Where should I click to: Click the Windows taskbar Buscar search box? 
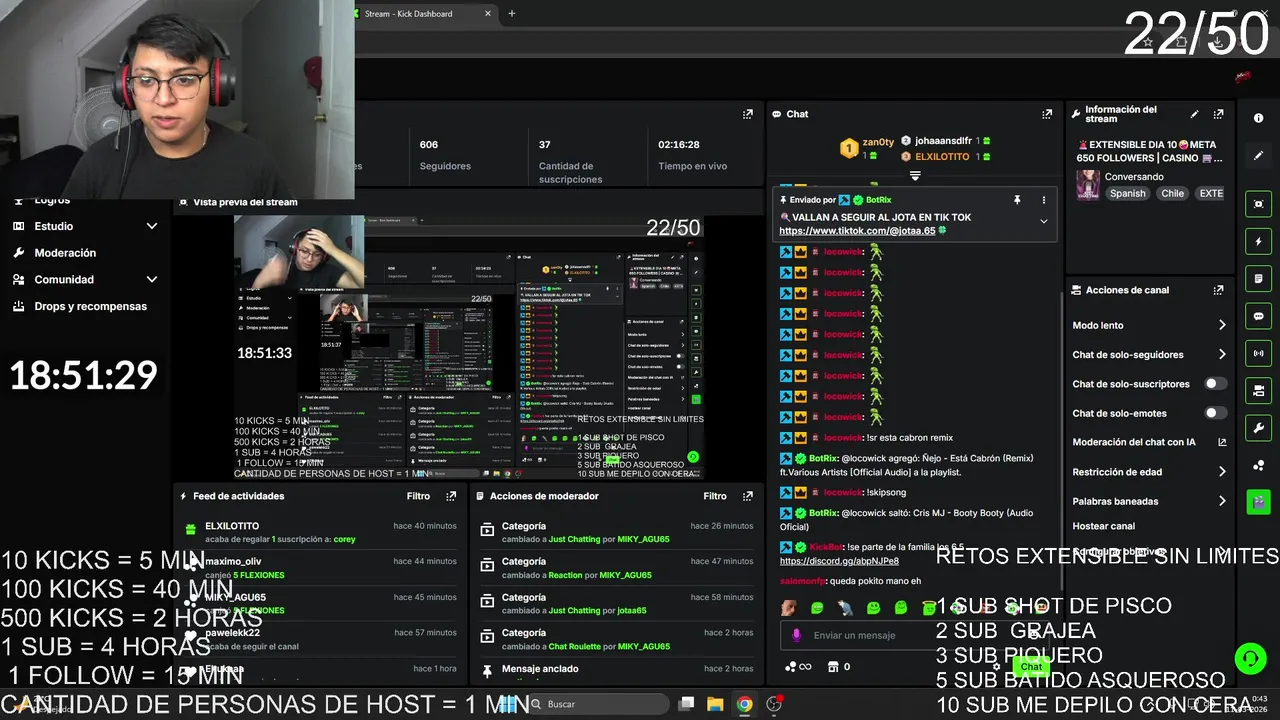click(598, 704)
